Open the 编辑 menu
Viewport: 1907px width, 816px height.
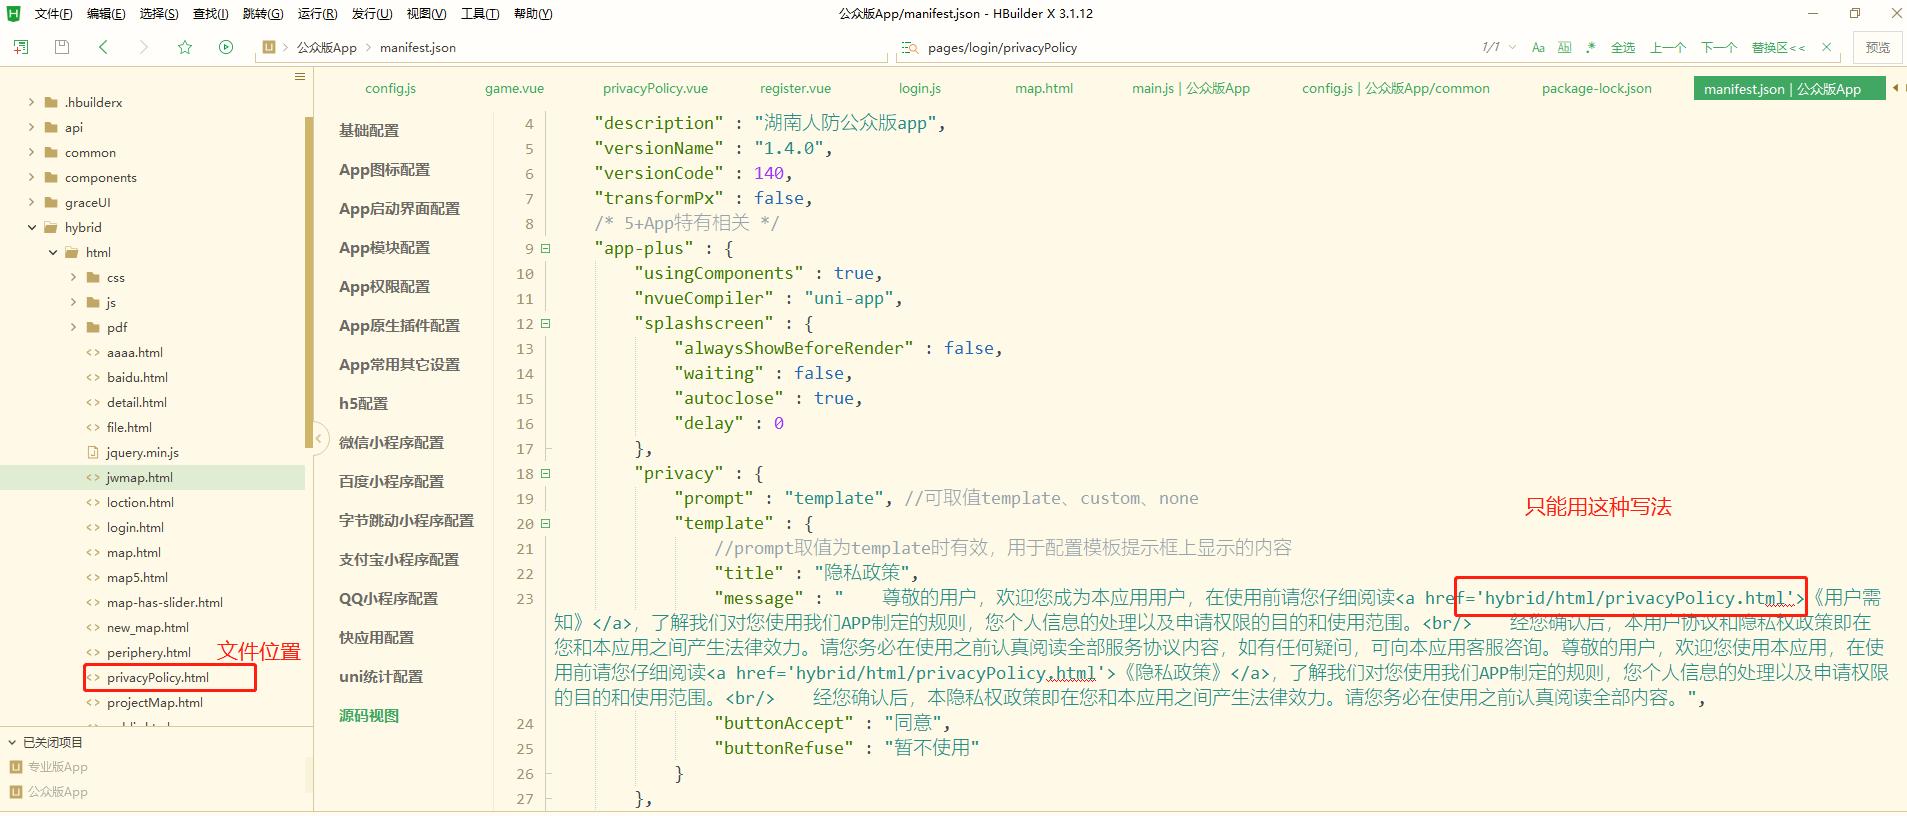(106, 14)
